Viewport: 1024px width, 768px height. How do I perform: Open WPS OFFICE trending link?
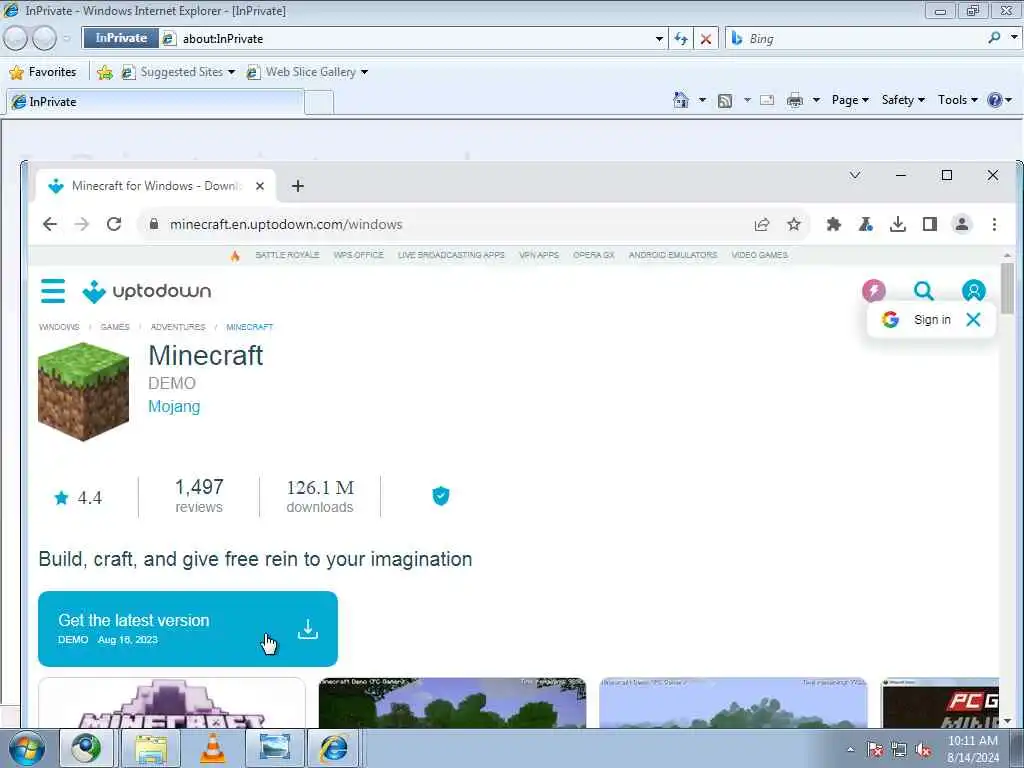(x=359, y=255)
